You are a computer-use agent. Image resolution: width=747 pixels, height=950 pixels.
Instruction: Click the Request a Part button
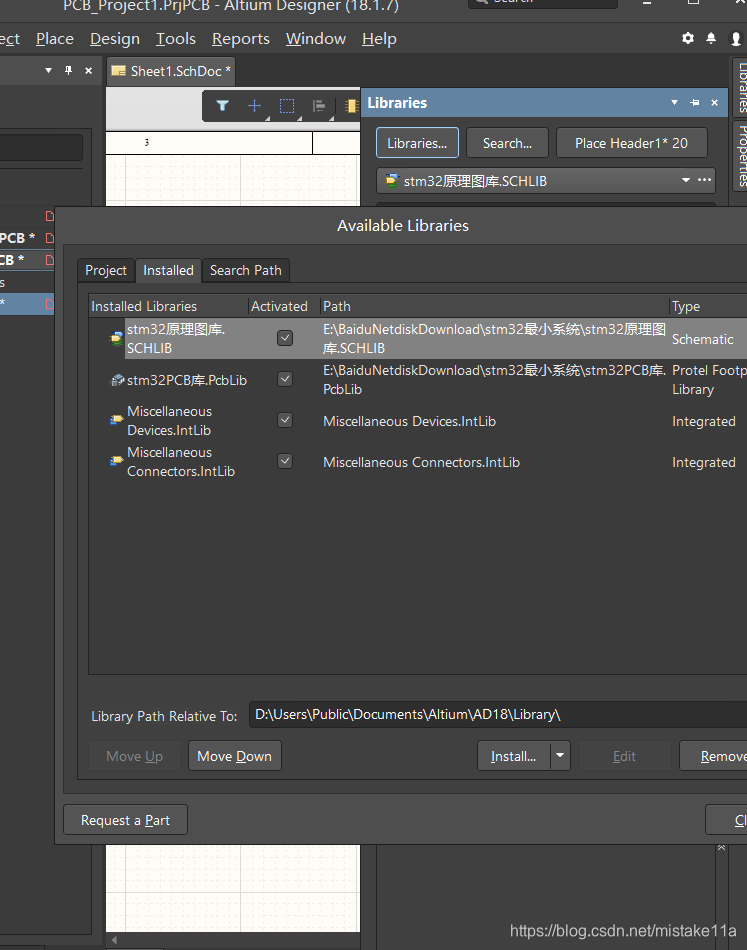click(125, 820)
